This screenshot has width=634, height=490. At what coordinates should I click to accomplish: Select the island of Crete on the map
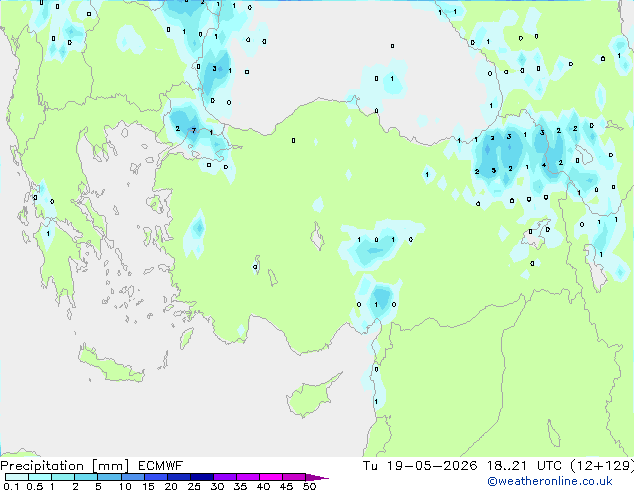click(x=110, y=365)
